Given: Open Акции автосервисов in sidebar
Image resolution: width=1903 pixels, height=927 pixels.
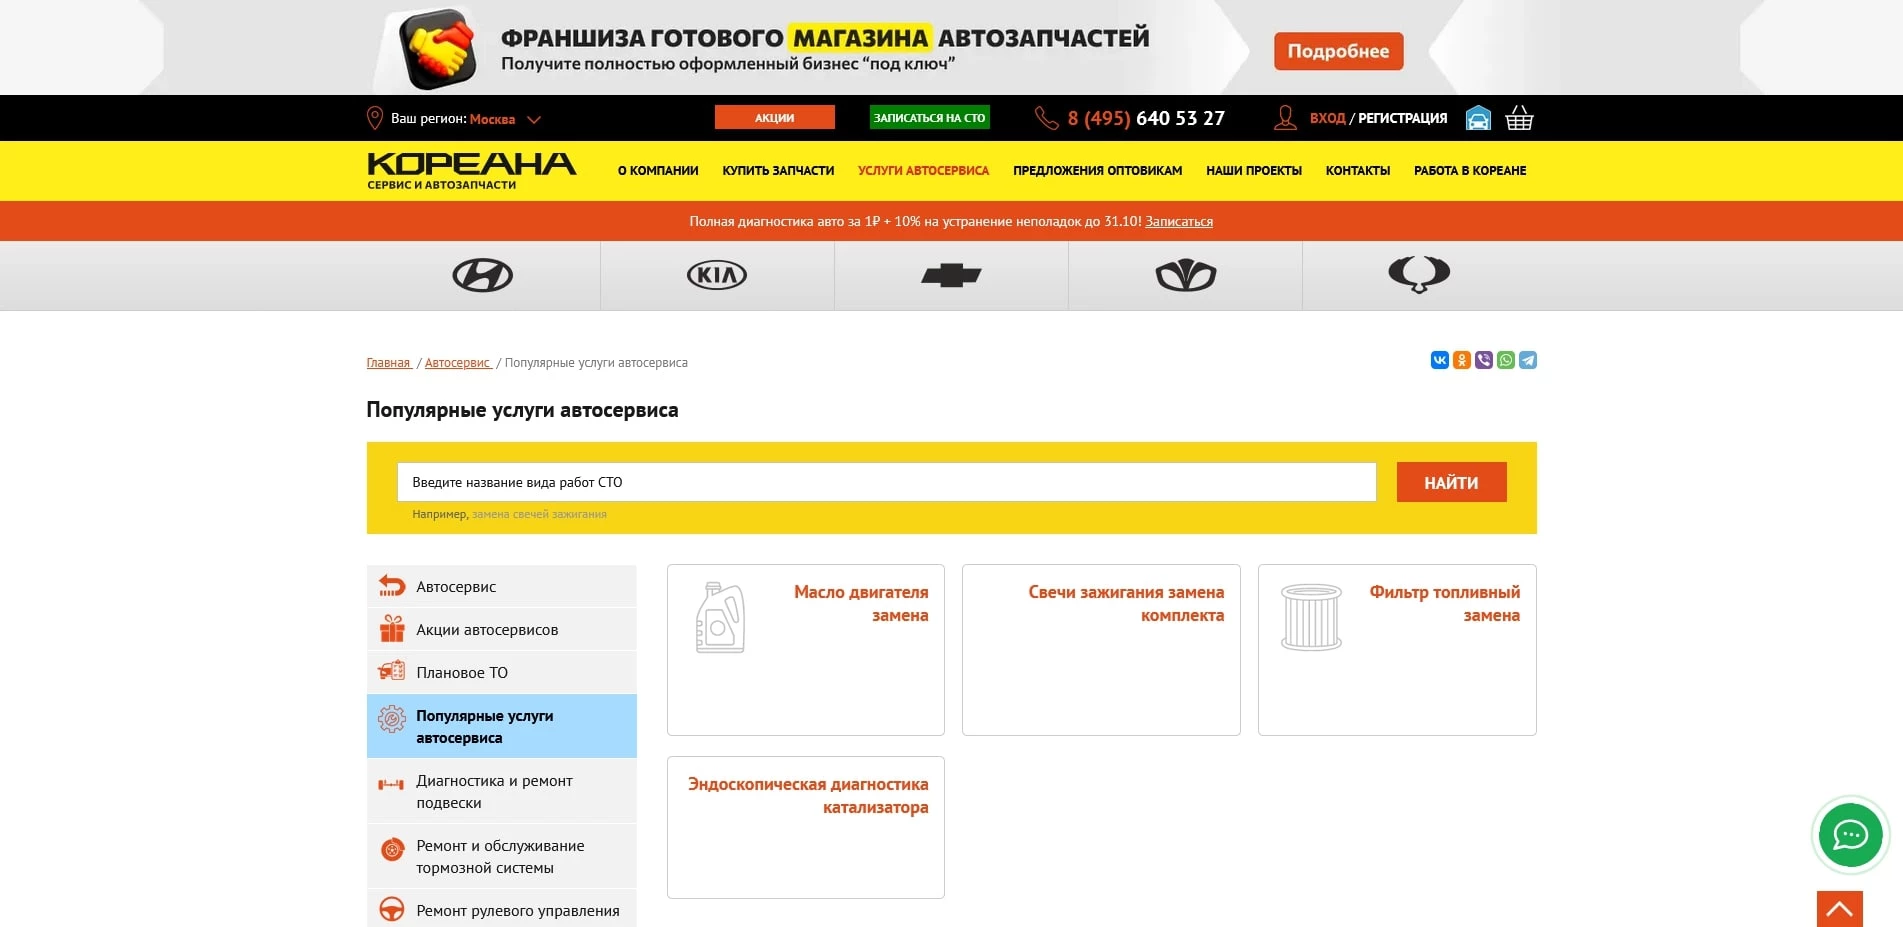Looking at the screenshot, I should (487, 629).
